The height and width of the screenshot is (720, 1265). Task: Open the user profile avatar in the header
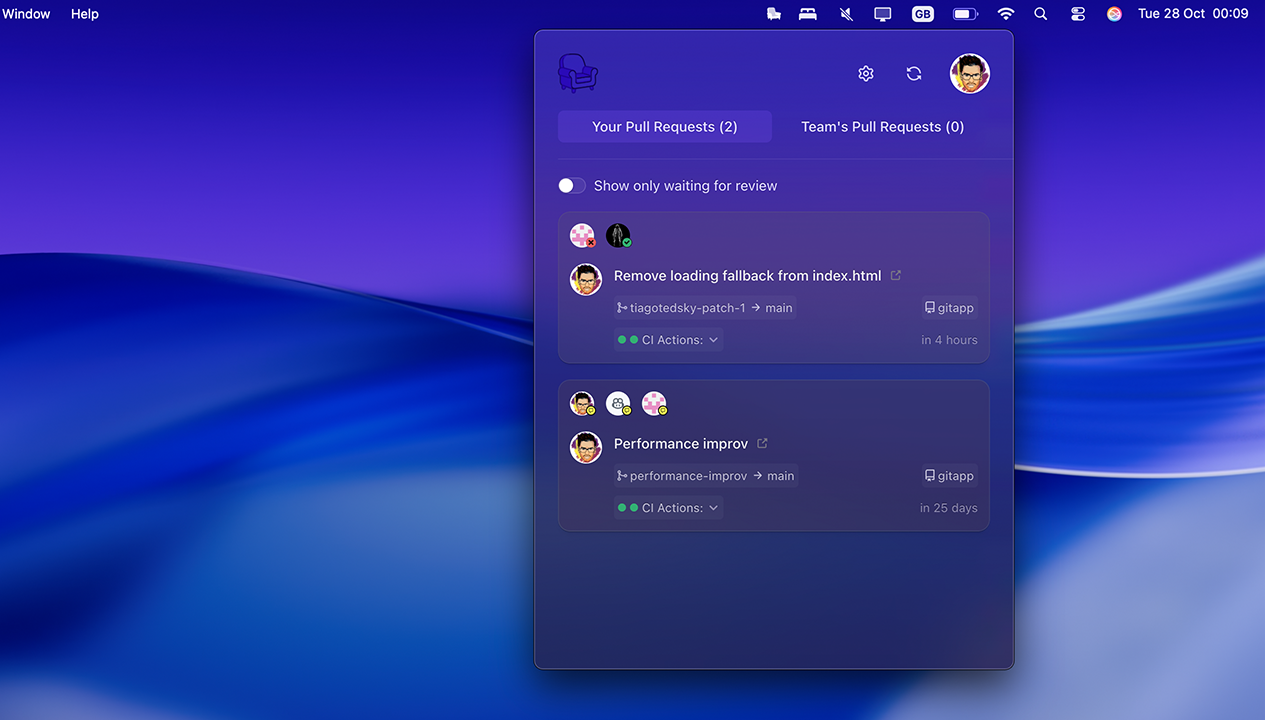[970, 74]
